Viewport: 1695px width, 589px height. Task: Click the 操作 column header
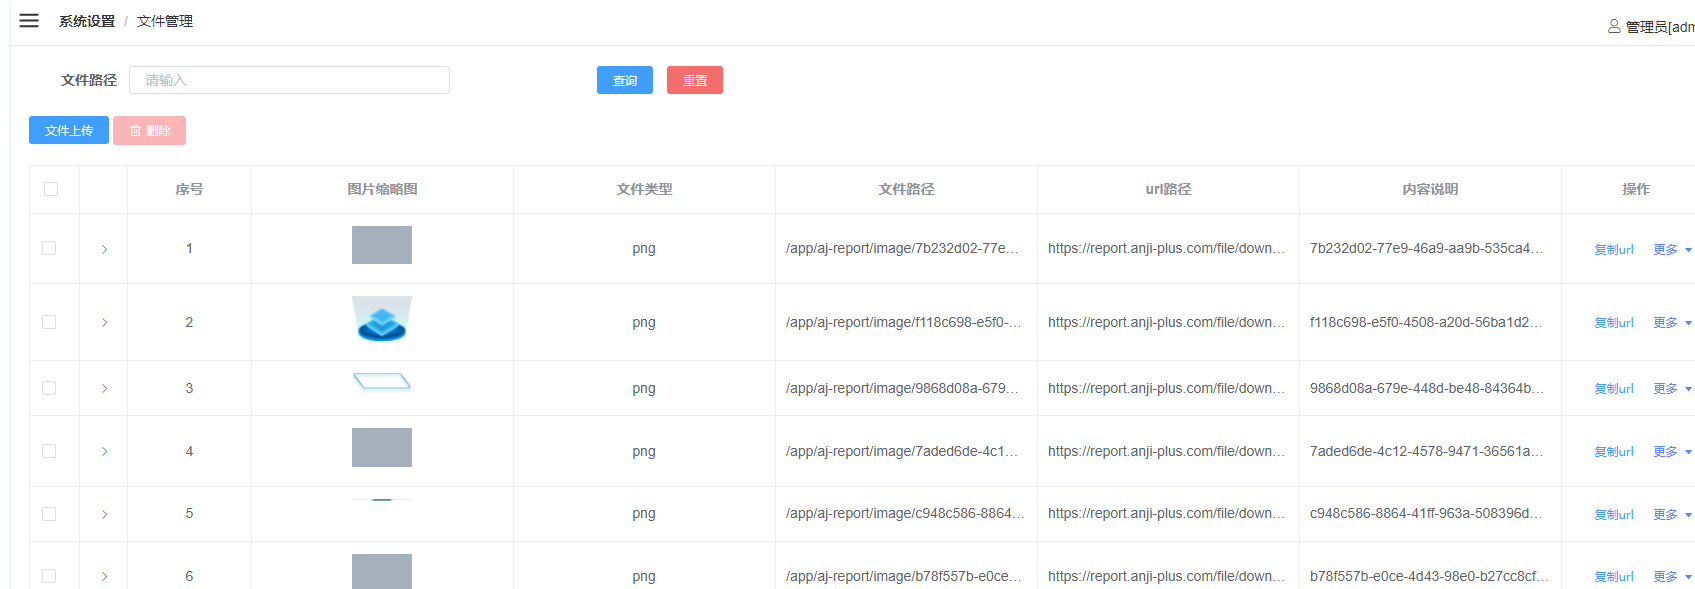pos(1636,189)
